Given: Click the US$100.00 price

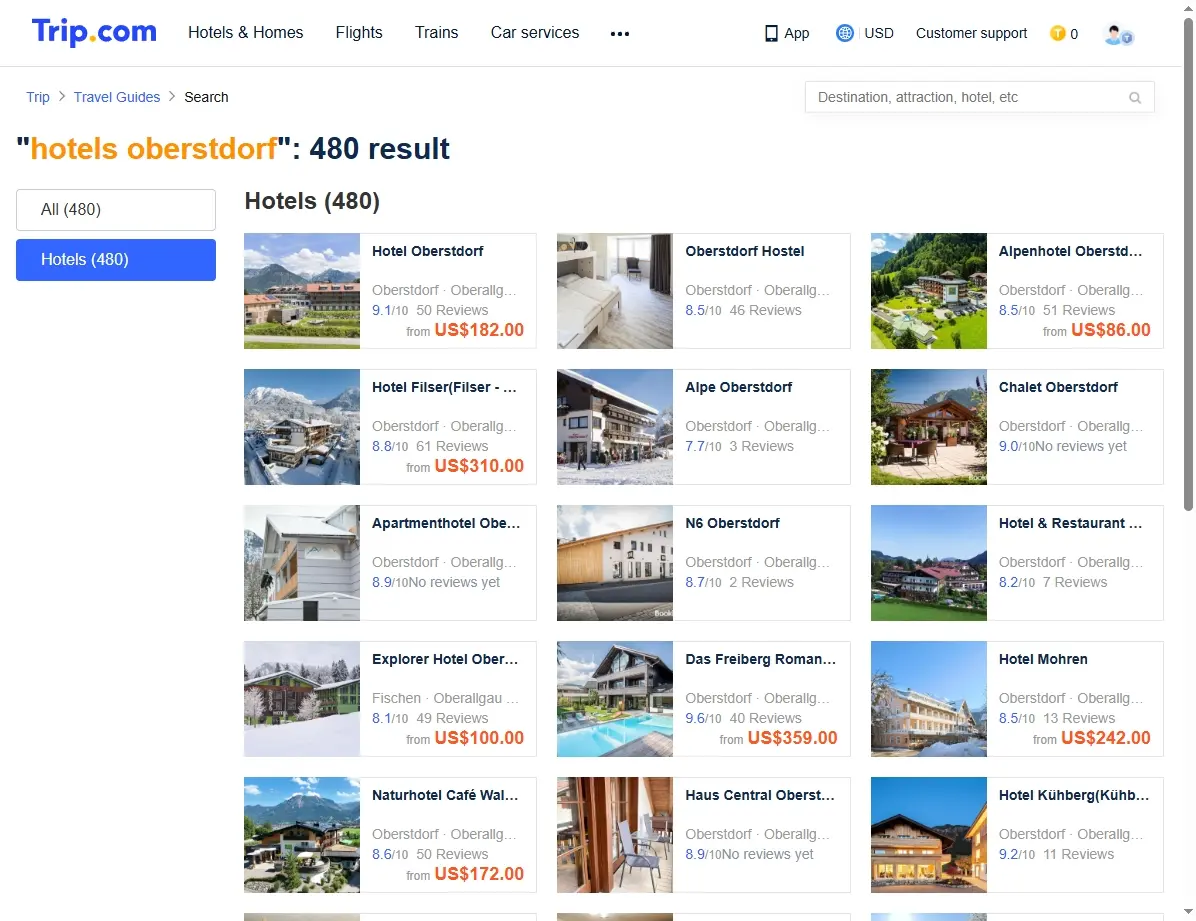Looking at the screenshot, I should point(479,737).
